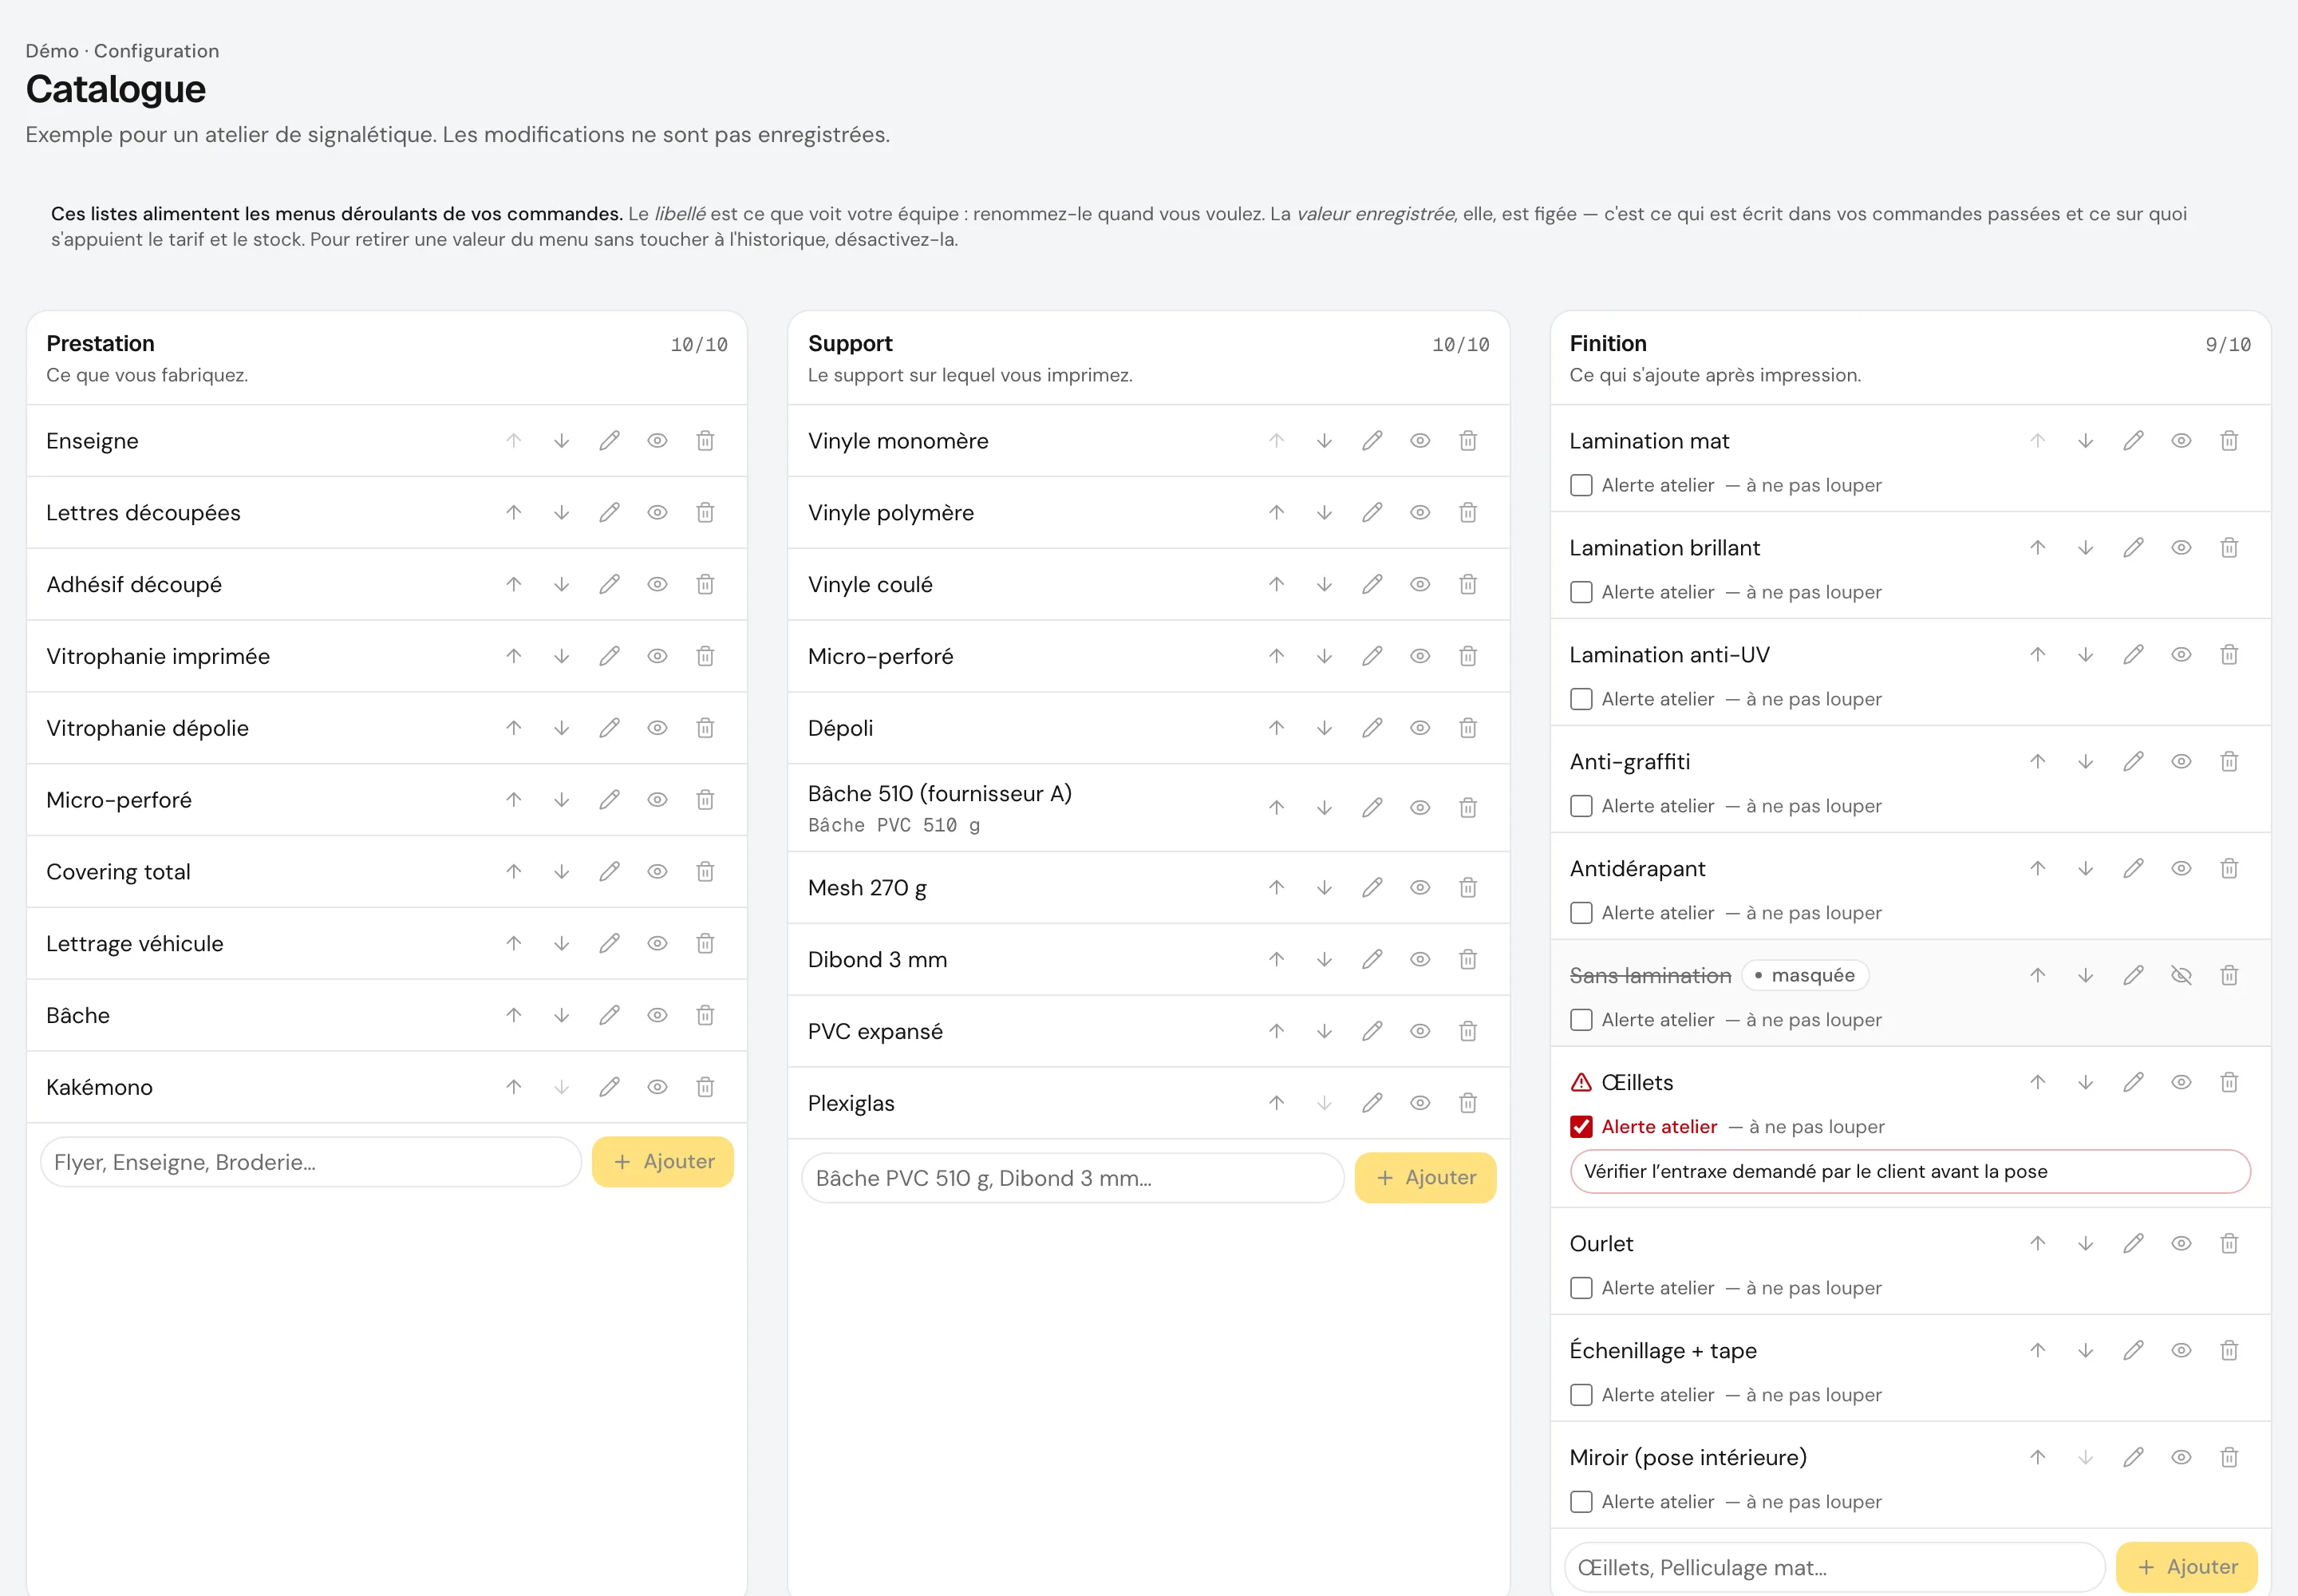
Task: Hide the Lettrage véhicule prestation
Action: click(657, 944)
